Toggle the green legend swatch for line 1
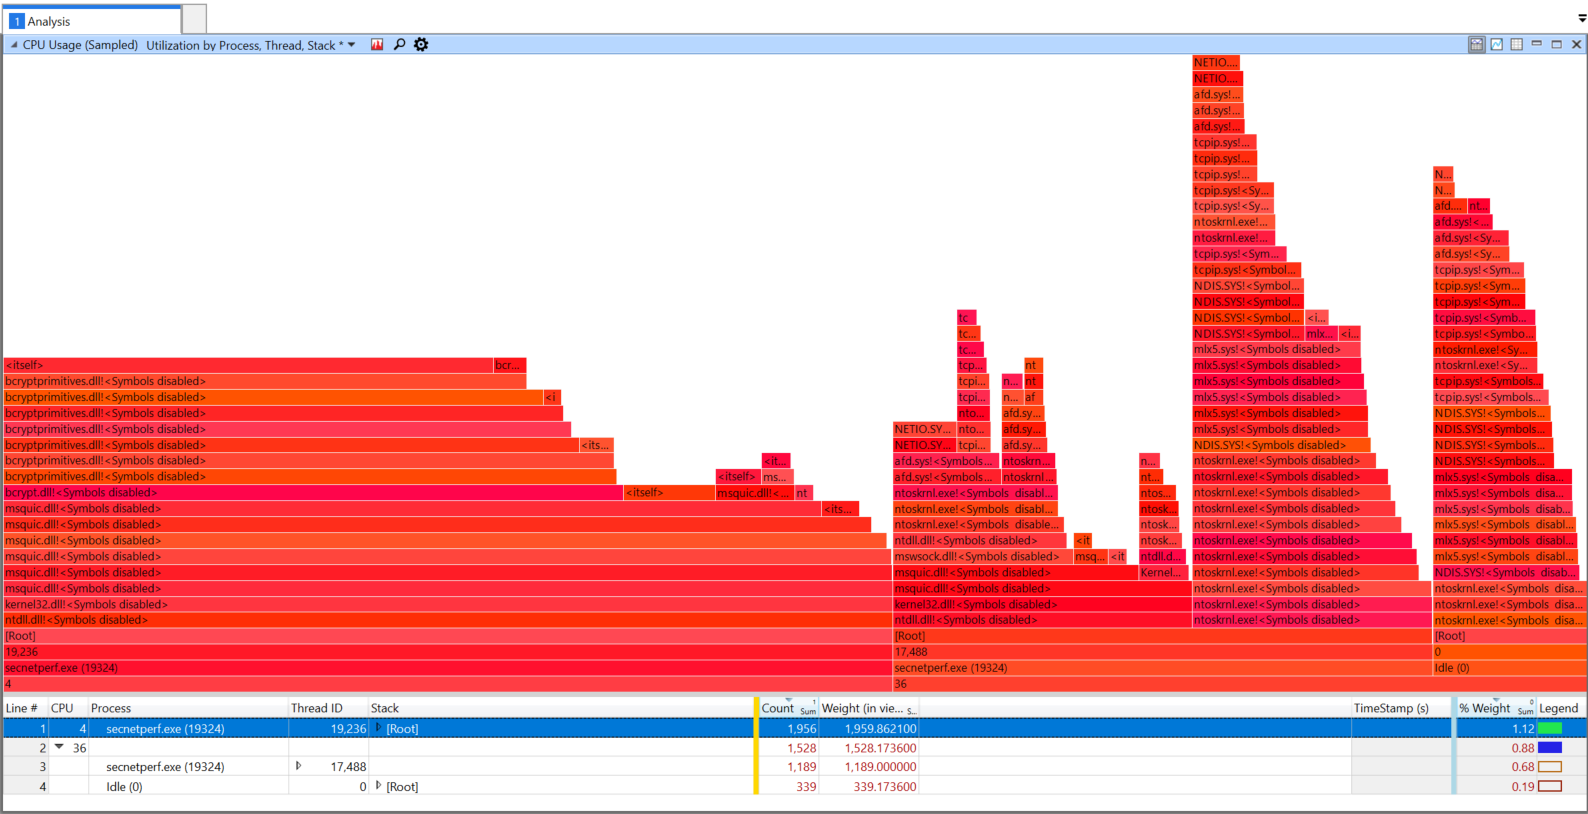 pyautogui.click(x=1550, y=729)
